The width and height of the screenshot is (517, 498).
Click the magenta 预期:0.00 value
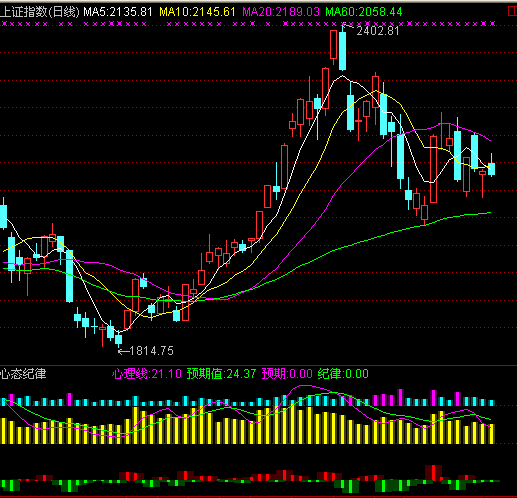tap(287, 374)
